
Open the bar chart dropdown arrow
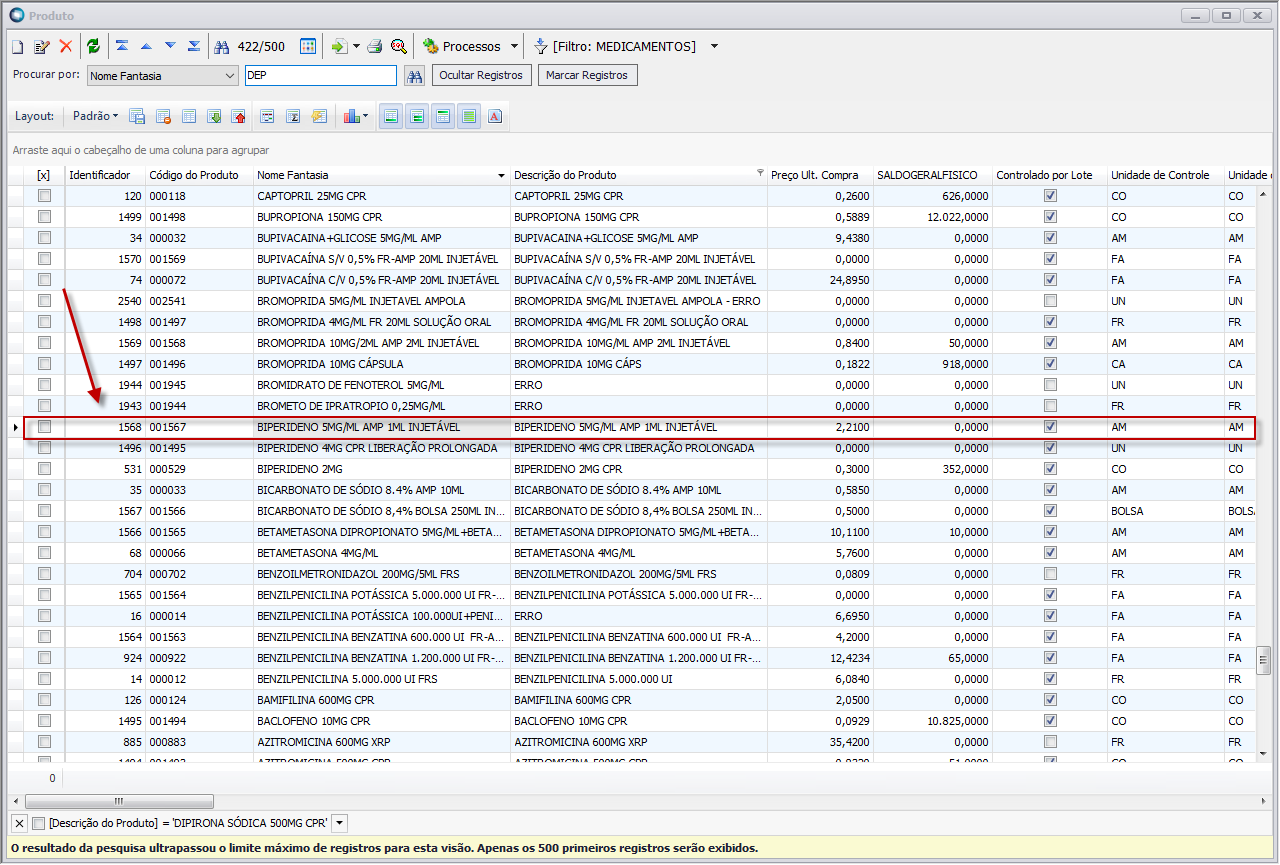[x=365, y=116]
